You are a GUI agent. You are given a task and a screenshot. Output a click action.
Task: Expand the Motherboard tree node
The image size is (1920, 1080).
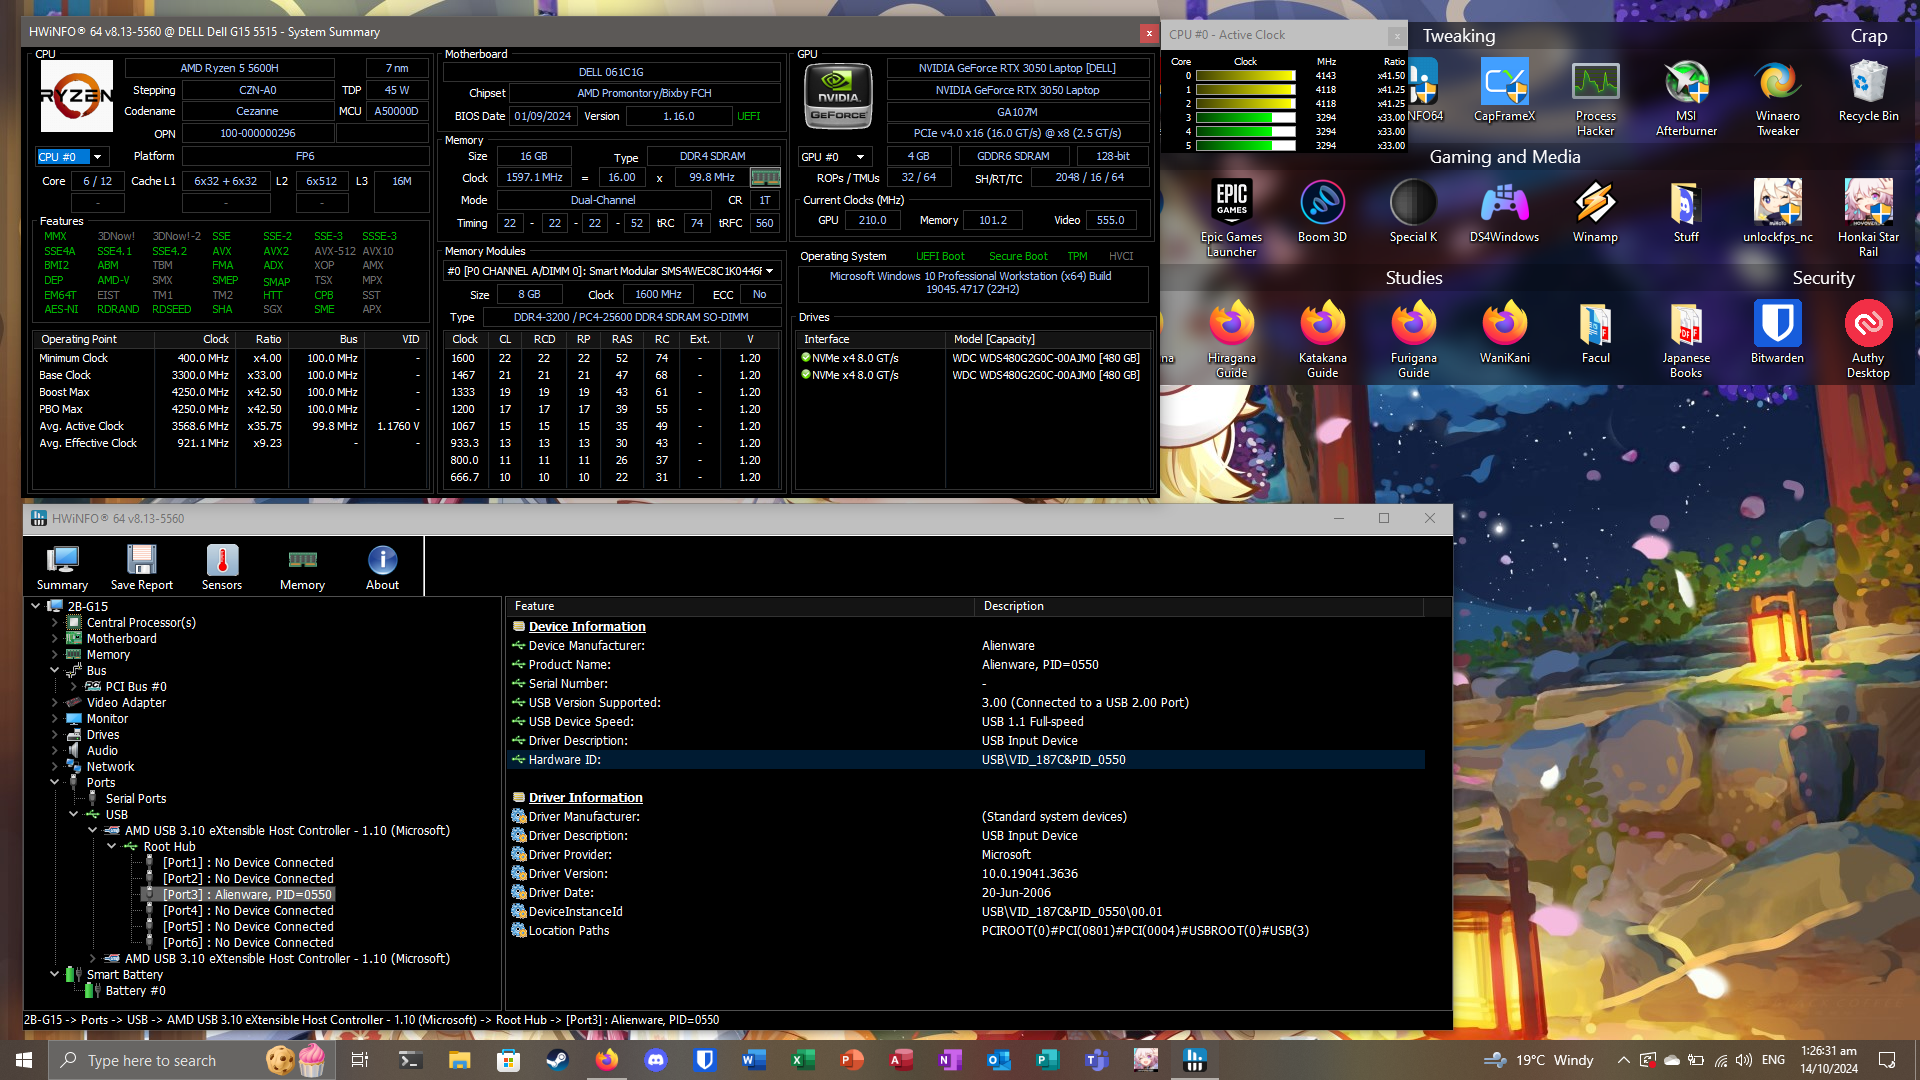[x=55, y=638]
